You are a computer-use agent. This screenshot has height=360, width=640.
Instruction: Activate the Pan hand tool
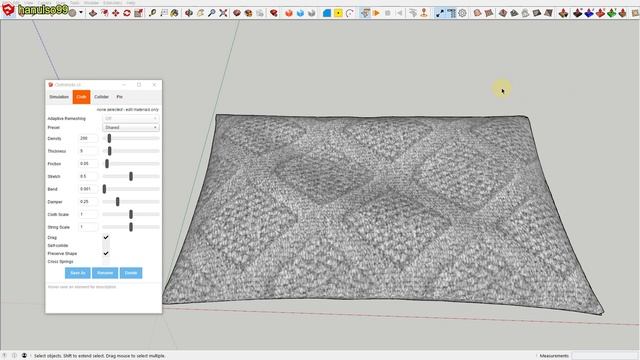coord(200,13)
